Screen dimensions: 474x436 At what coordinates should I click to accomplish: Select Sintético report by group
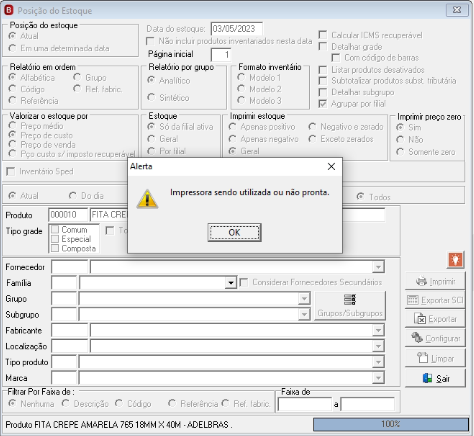click(151, 97)
